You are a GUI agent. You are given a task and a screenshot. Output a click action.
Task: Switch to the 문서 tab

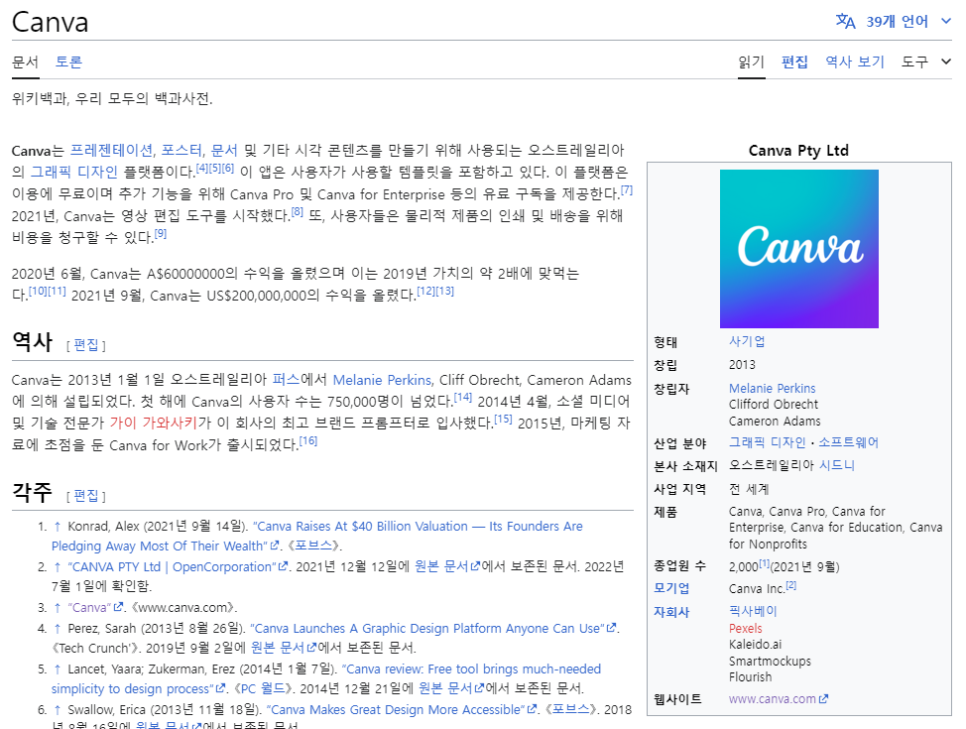pos(25,62)
